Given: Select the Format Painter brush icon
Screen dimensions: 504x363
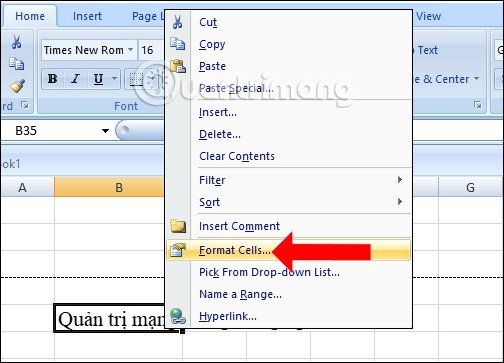Looking at the screenshot, I should (x=17, y=85).
